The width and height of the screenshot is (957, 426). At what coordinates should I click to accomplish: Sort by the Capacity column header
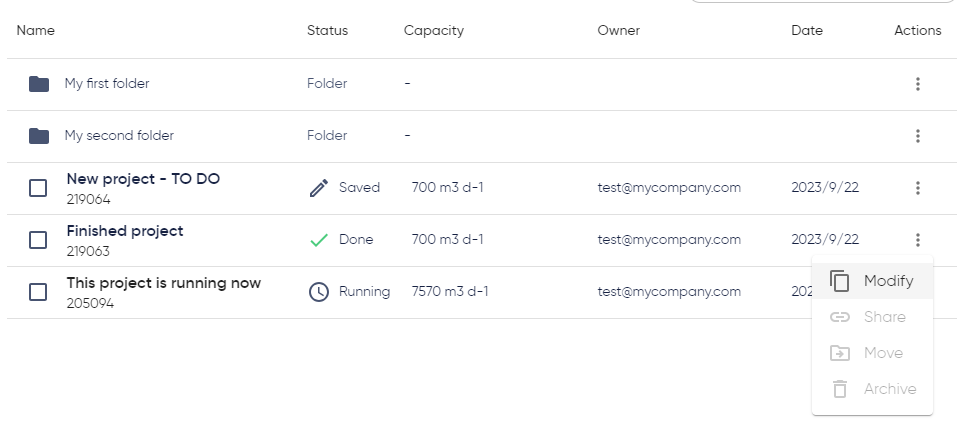434,31
